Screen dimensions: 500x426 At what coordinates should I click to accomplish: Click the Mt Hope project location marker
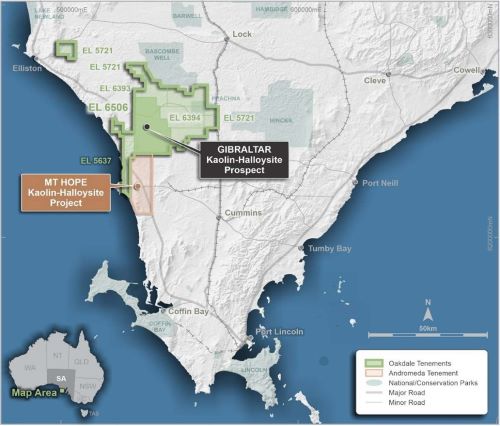(x=137, y=187)
